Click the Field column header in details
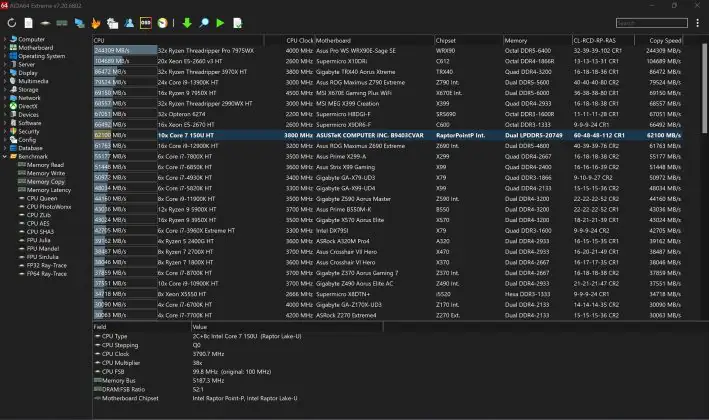 coord(142,326)
